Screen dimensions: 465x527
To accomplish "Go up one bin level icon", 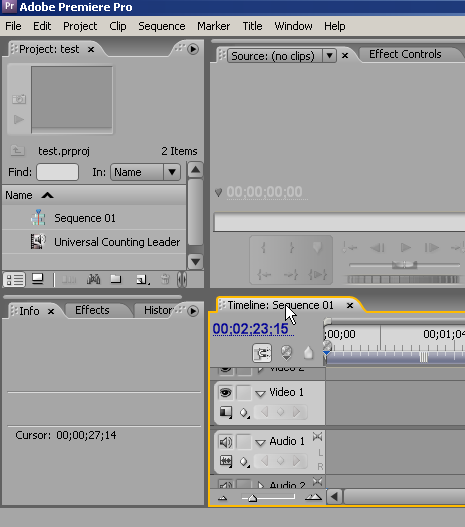I will [17, 151].
